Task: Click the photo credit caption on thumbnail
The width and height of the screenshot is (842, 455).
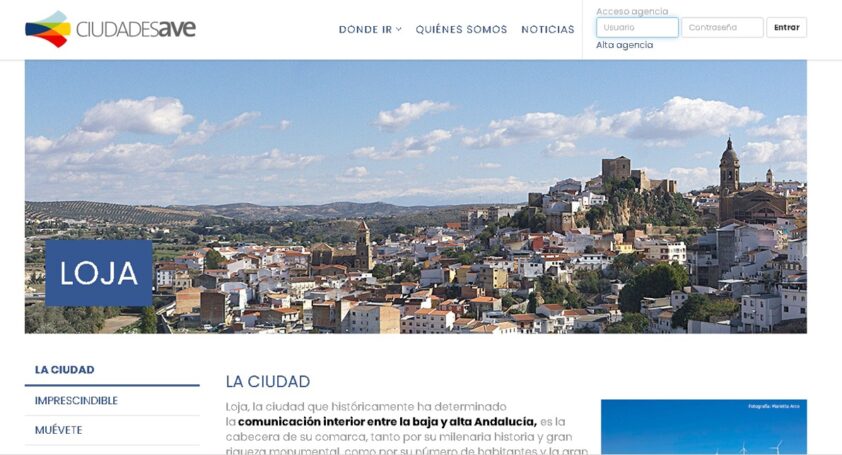Action: [x=775, y=406]
